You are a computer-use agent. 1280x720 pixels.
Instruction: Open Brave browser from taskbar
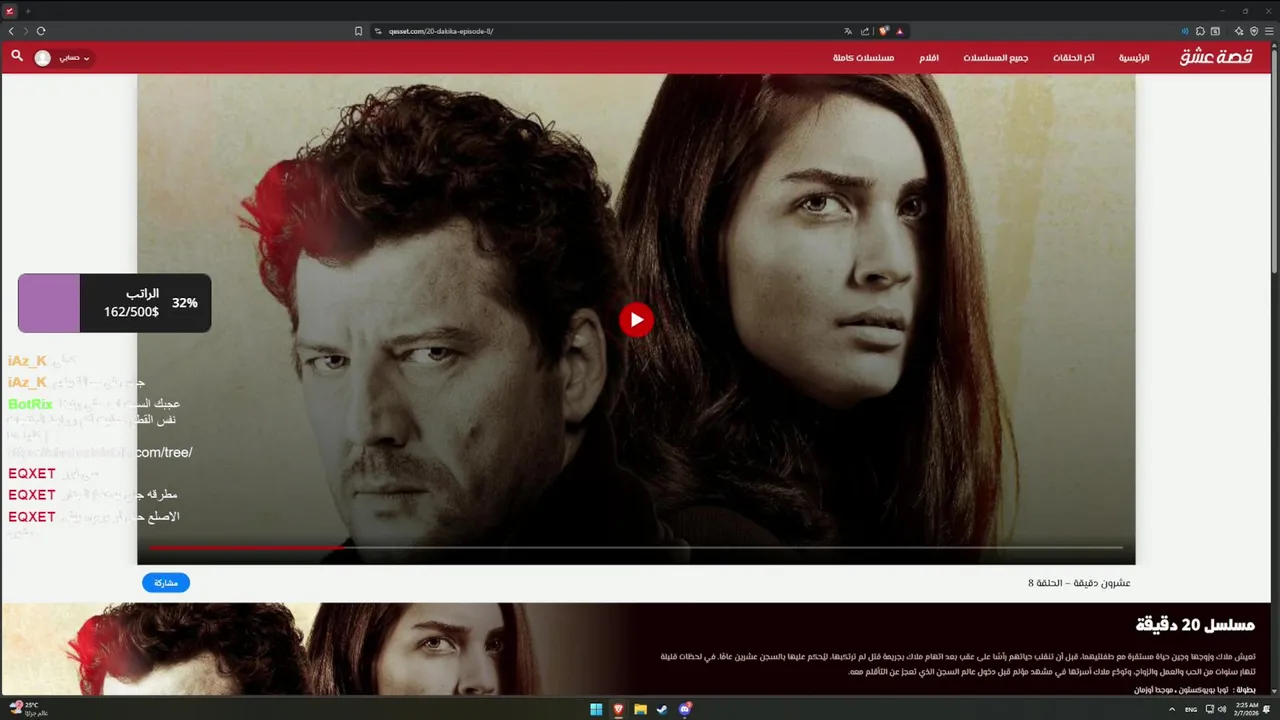coord(618,709)
